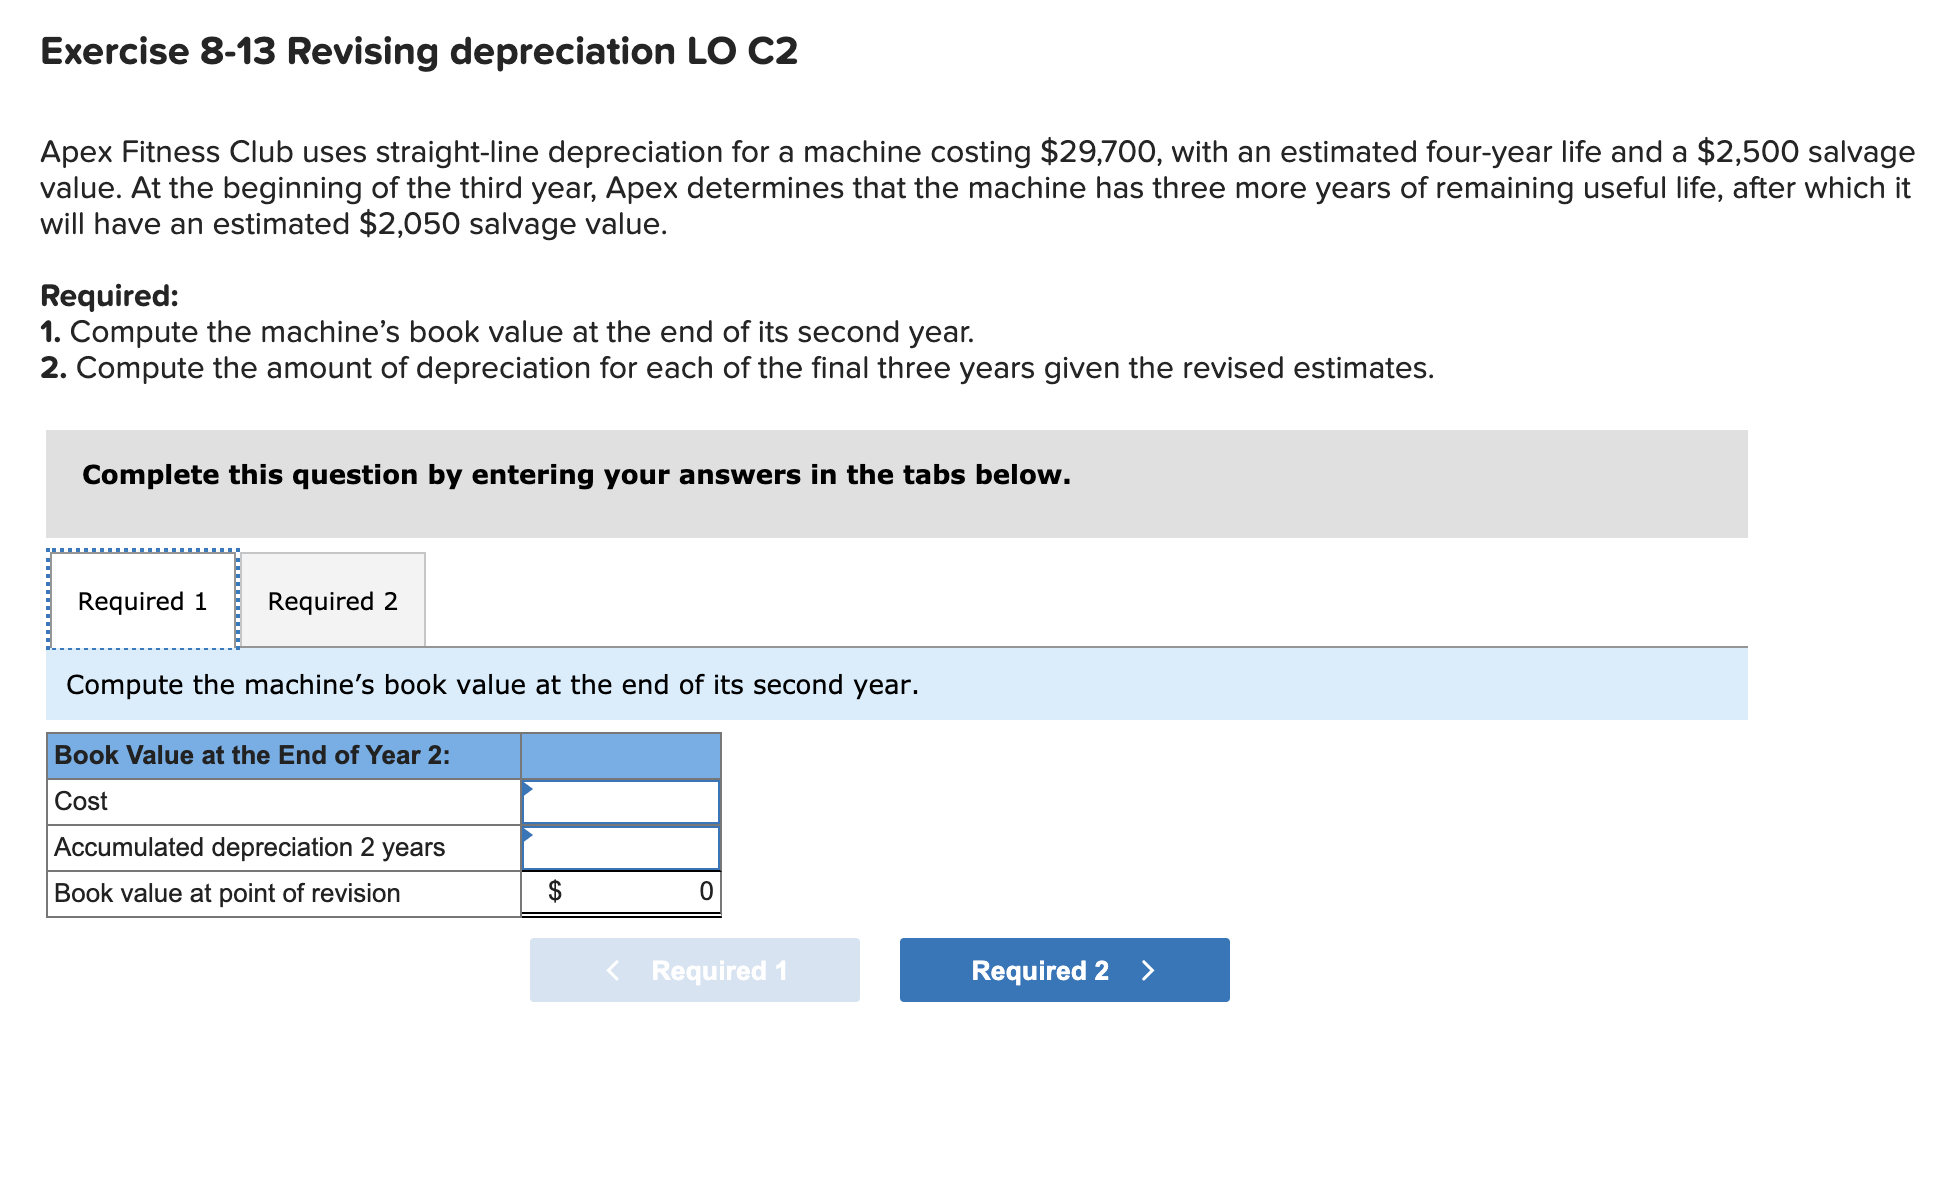Viewport: 1952px width, 1194px height.
Task: Click the blue flag icon beside Cost input
Action: [527, 789]
